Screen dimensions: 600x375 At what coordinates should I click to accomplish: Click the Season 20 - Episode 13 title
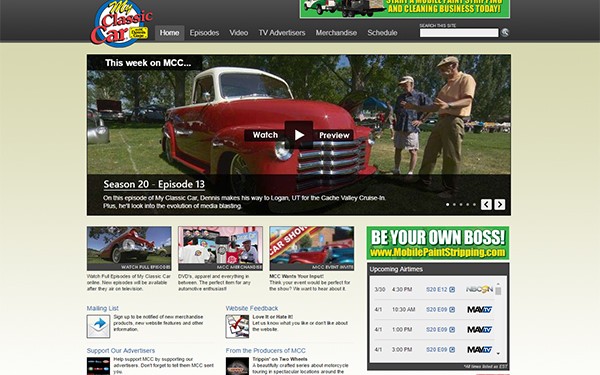154,184
